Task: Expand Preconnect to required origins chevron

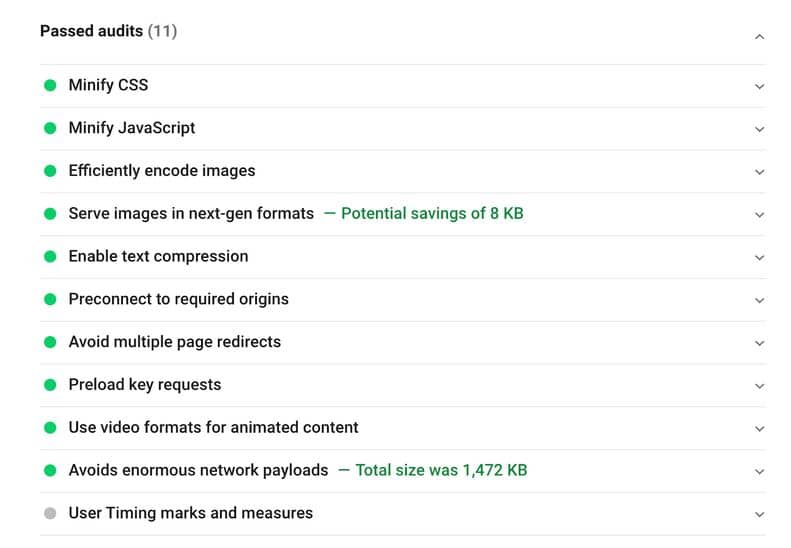Action: tap(759, 300)
